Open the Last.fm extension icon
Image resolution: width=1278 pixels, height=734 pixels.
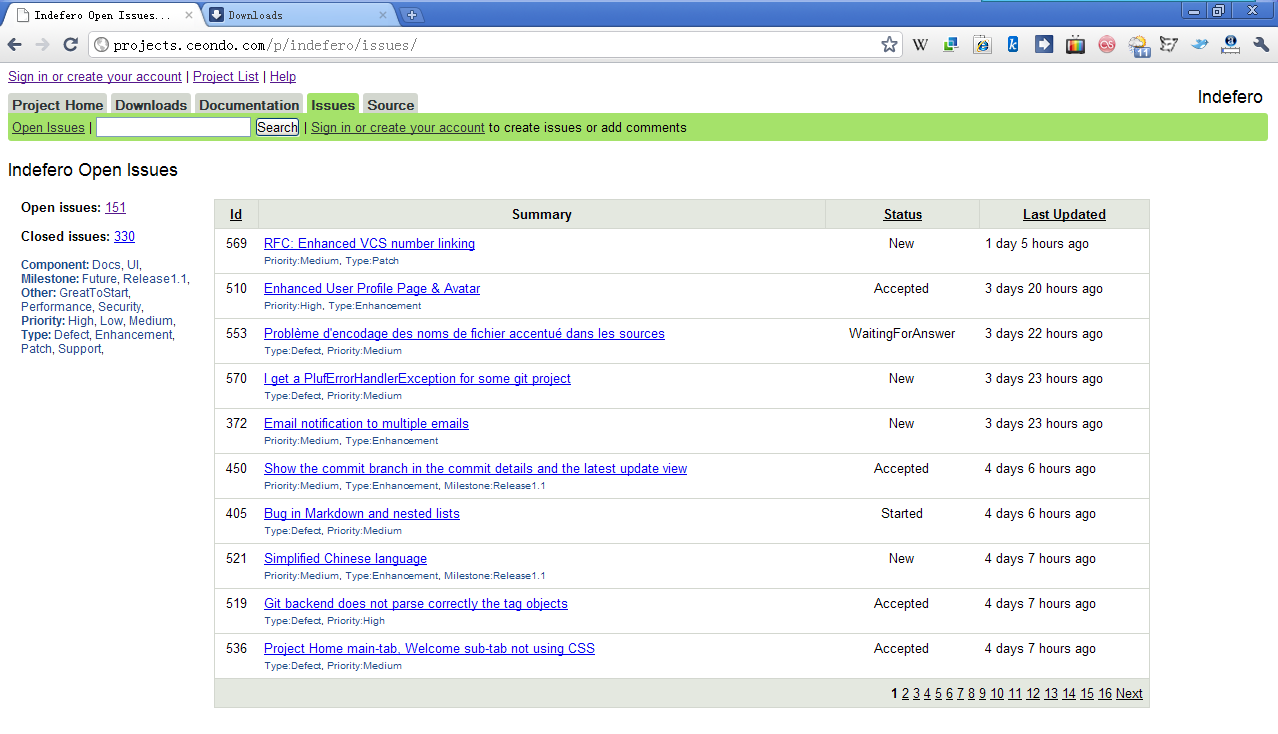tap(1106, 45)
